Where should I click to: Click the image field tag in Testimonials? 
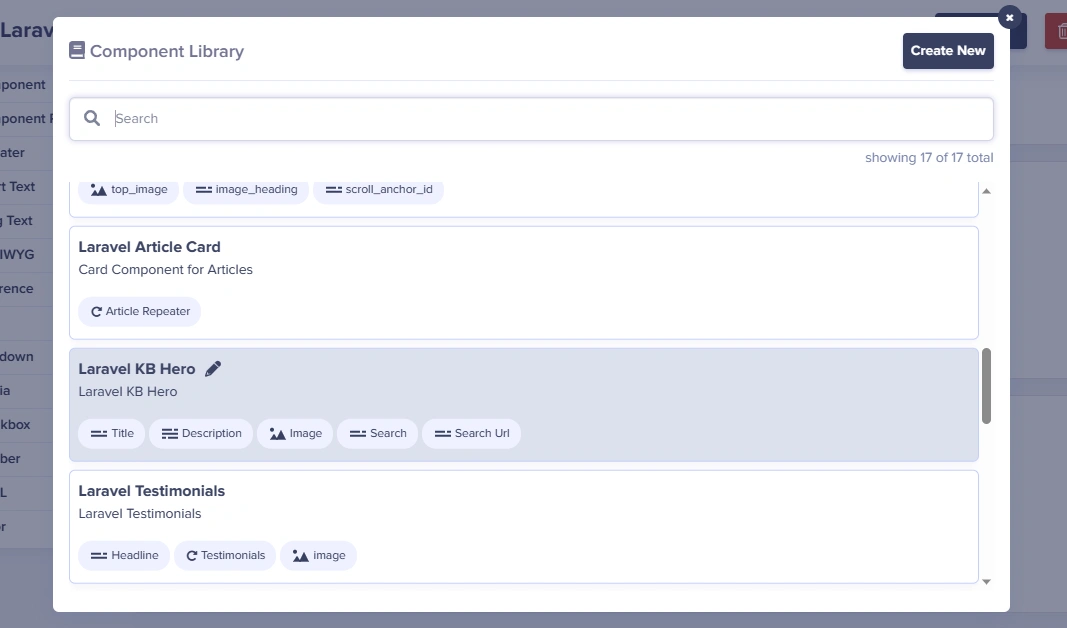(318, 555)
